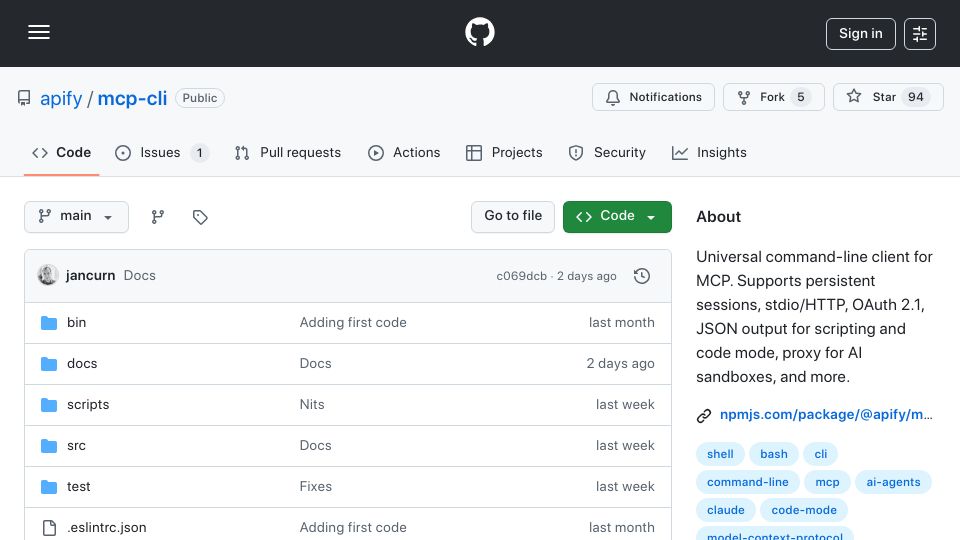Open the bin folder
The height and width of the screenshot is (540, 960).
coord(77,323)
